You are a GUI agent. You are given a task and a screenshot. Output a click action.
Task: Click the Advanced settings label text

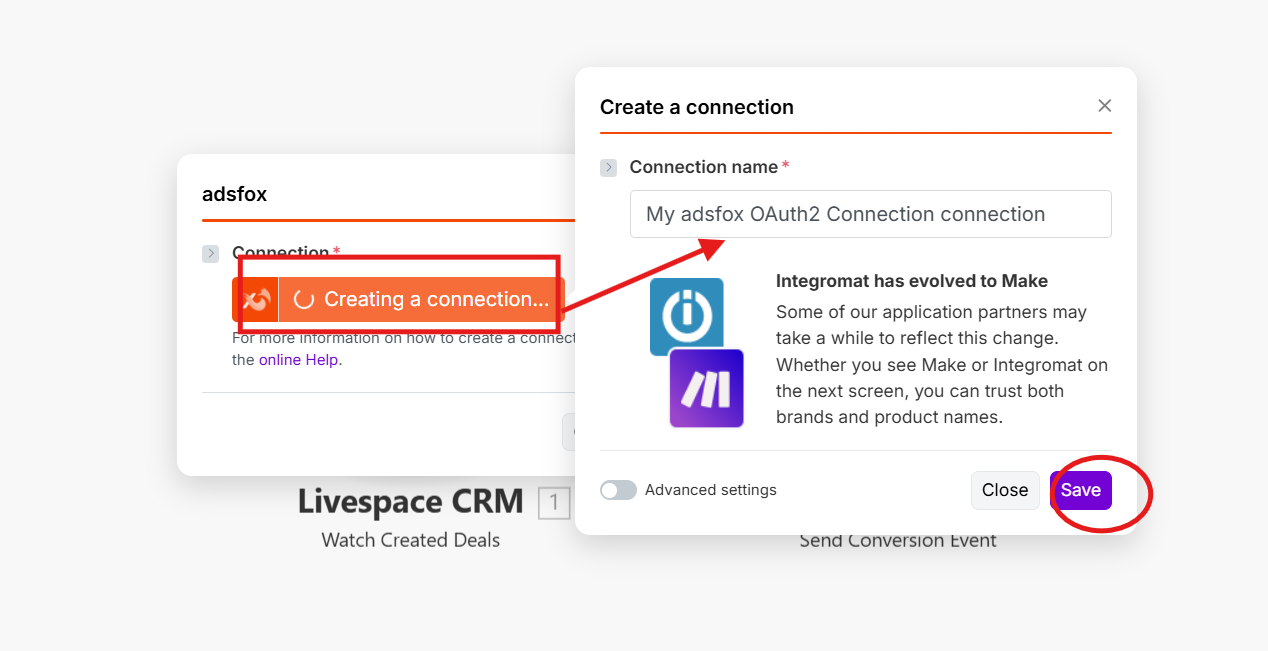[710, 490]
